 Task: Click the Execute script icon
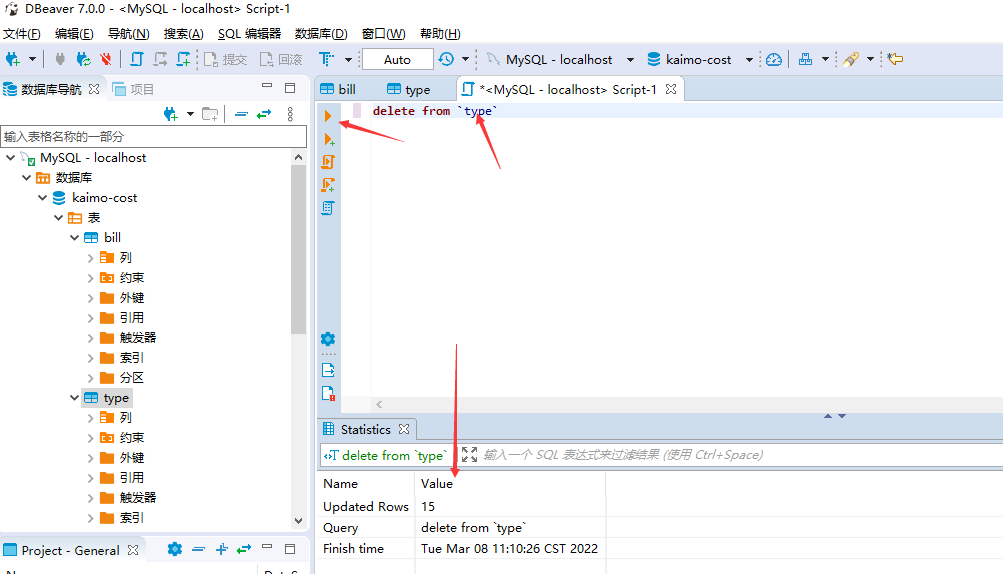[x=328, y=162]
